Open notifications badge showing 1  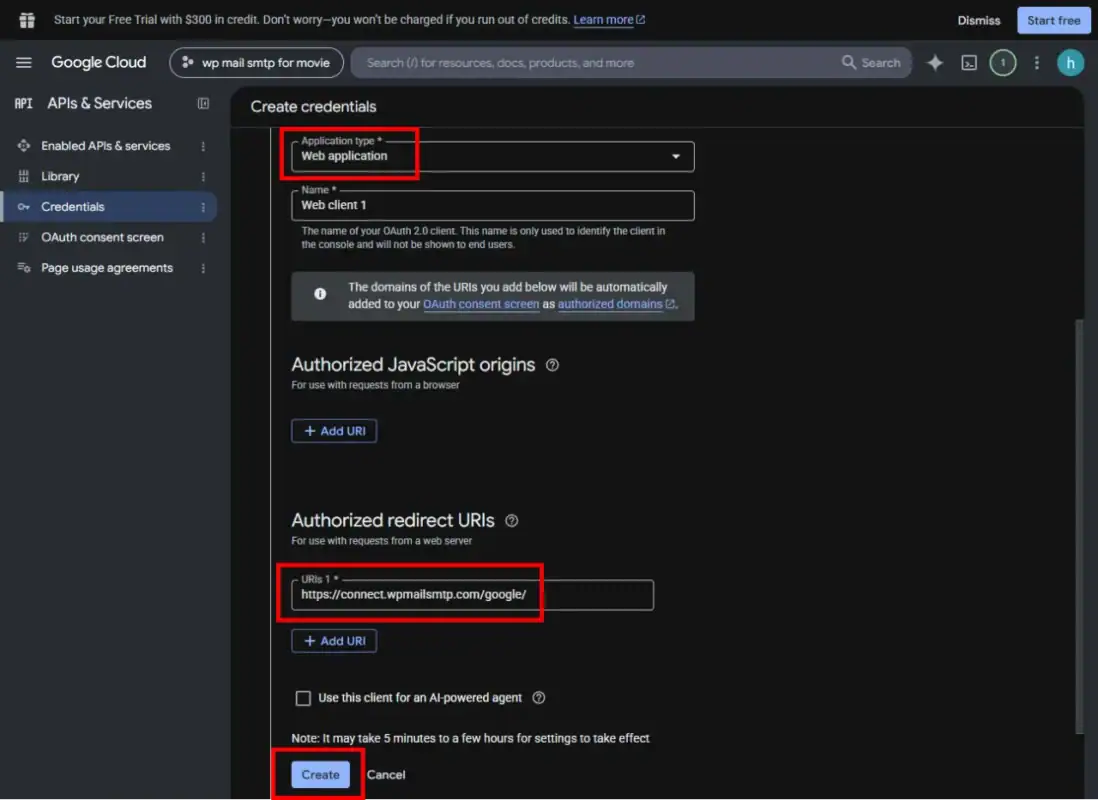point(1002,63)
